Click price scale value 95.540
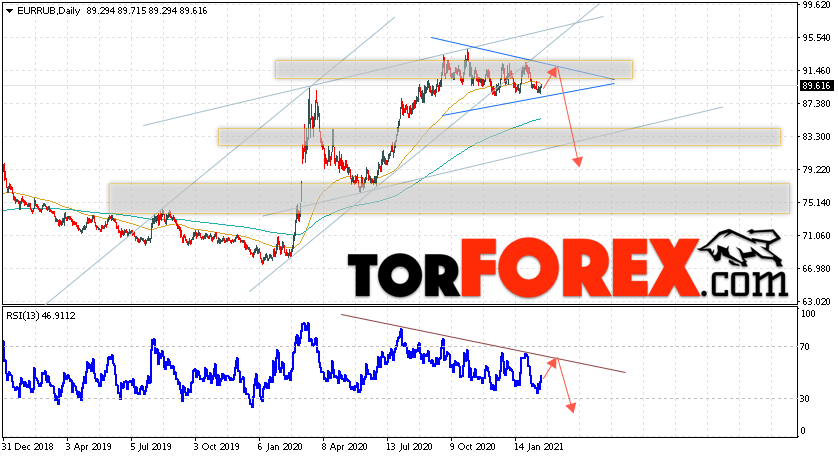 tap(817, 38)
